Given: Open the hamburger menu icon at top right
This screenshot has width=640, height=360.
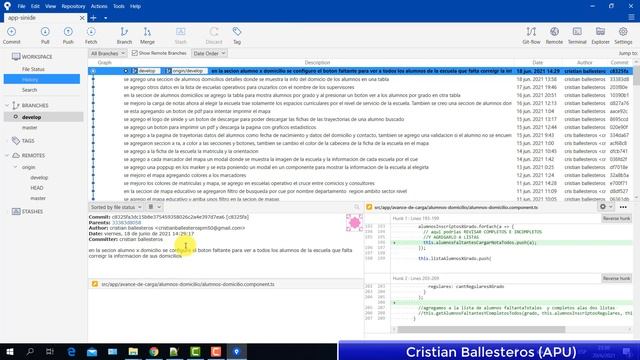Looking at the screenshot, I should click(x=631, y=17).
